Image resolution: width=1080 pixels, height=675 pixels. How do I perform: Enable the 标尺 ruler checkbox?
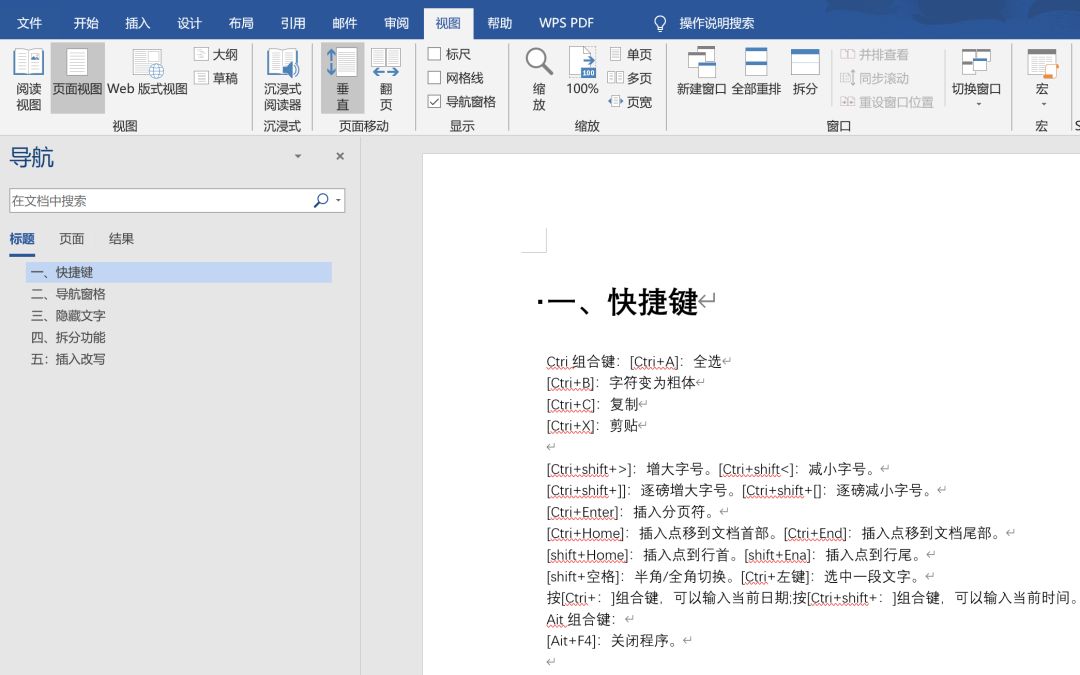pos(435,54)
